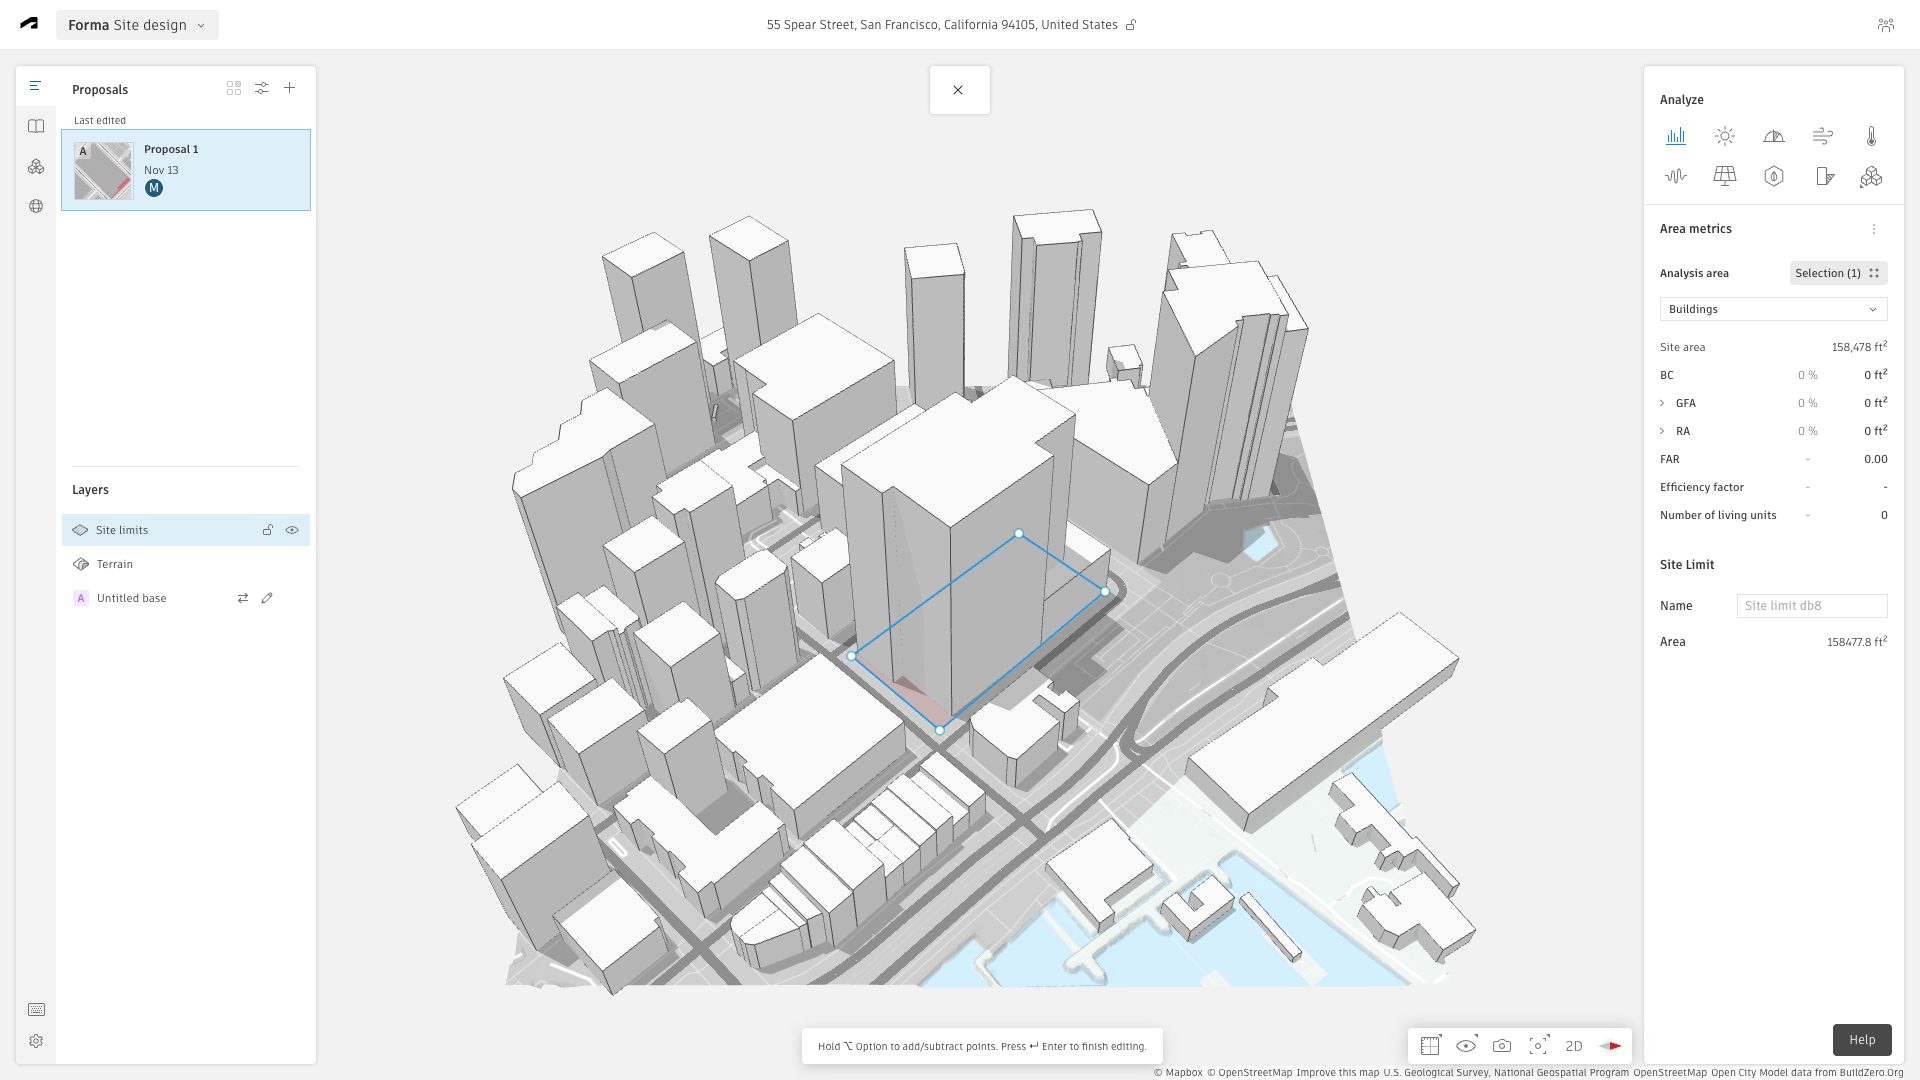Toggle the lock on Site limits layer
The image size is (1920, 1080).
268,530
